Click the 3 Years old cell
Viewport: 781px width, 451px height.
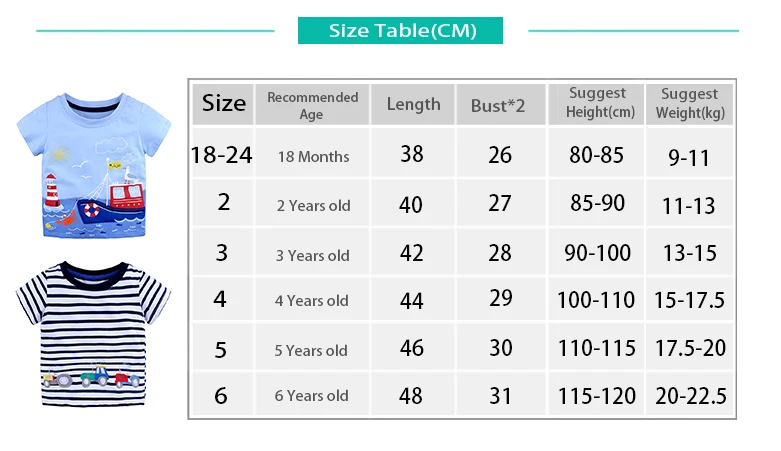[312, 252]
